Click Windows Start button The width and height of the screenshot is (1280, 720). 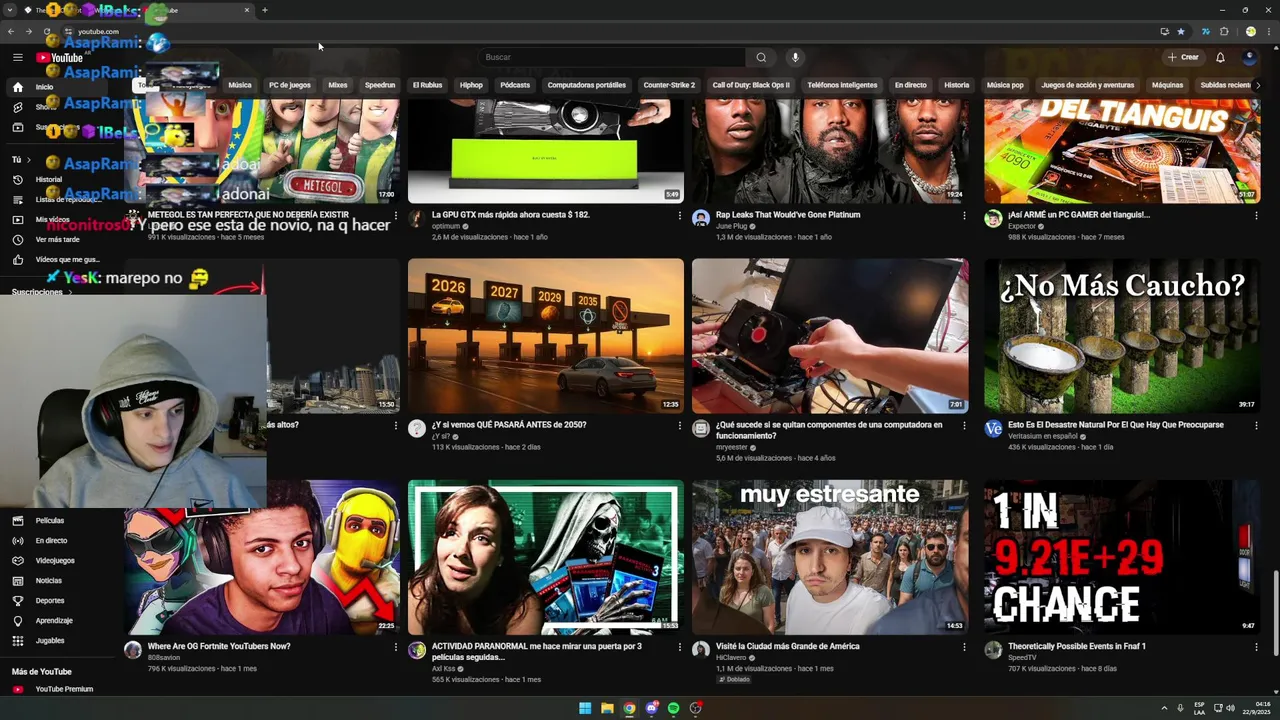(585, 708)
